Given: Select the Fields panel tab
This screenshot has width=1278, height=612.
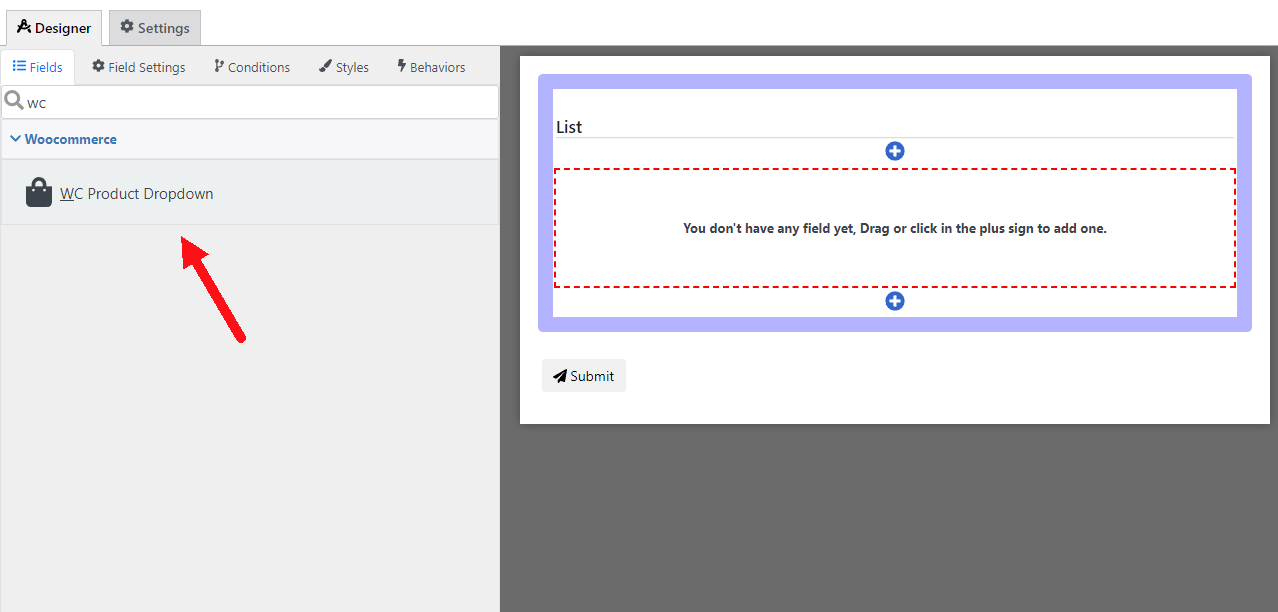Looking at the screenshot, I should (x=38, y=67).
